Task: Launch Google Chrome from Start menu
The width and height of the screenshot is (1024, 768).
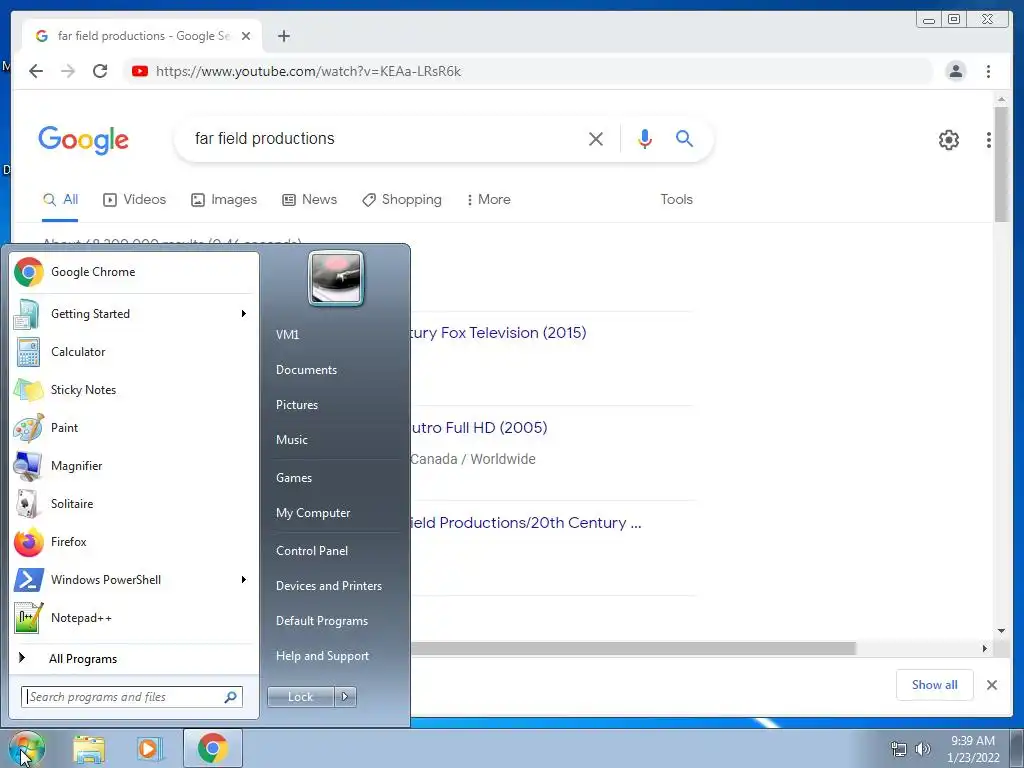Action: tap(133, 272)
